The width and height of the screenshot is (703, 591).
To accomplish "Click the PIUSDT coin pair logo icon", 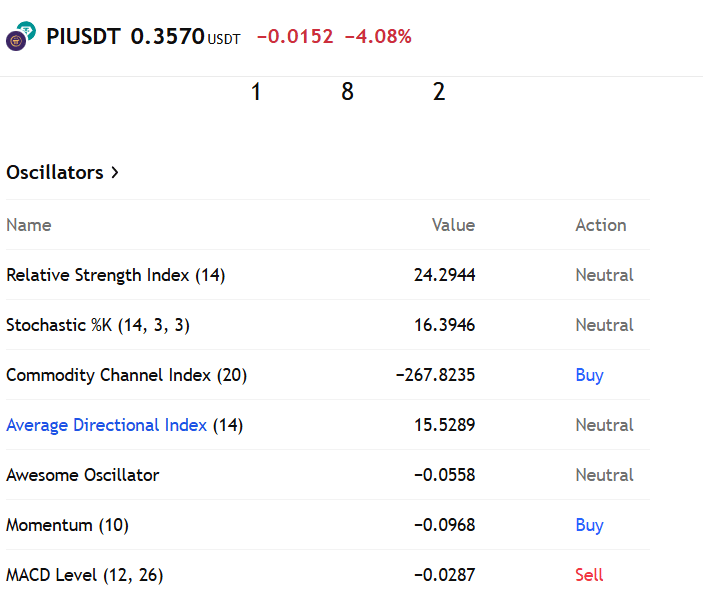I will pyautogui.click(x=21, y=36).
